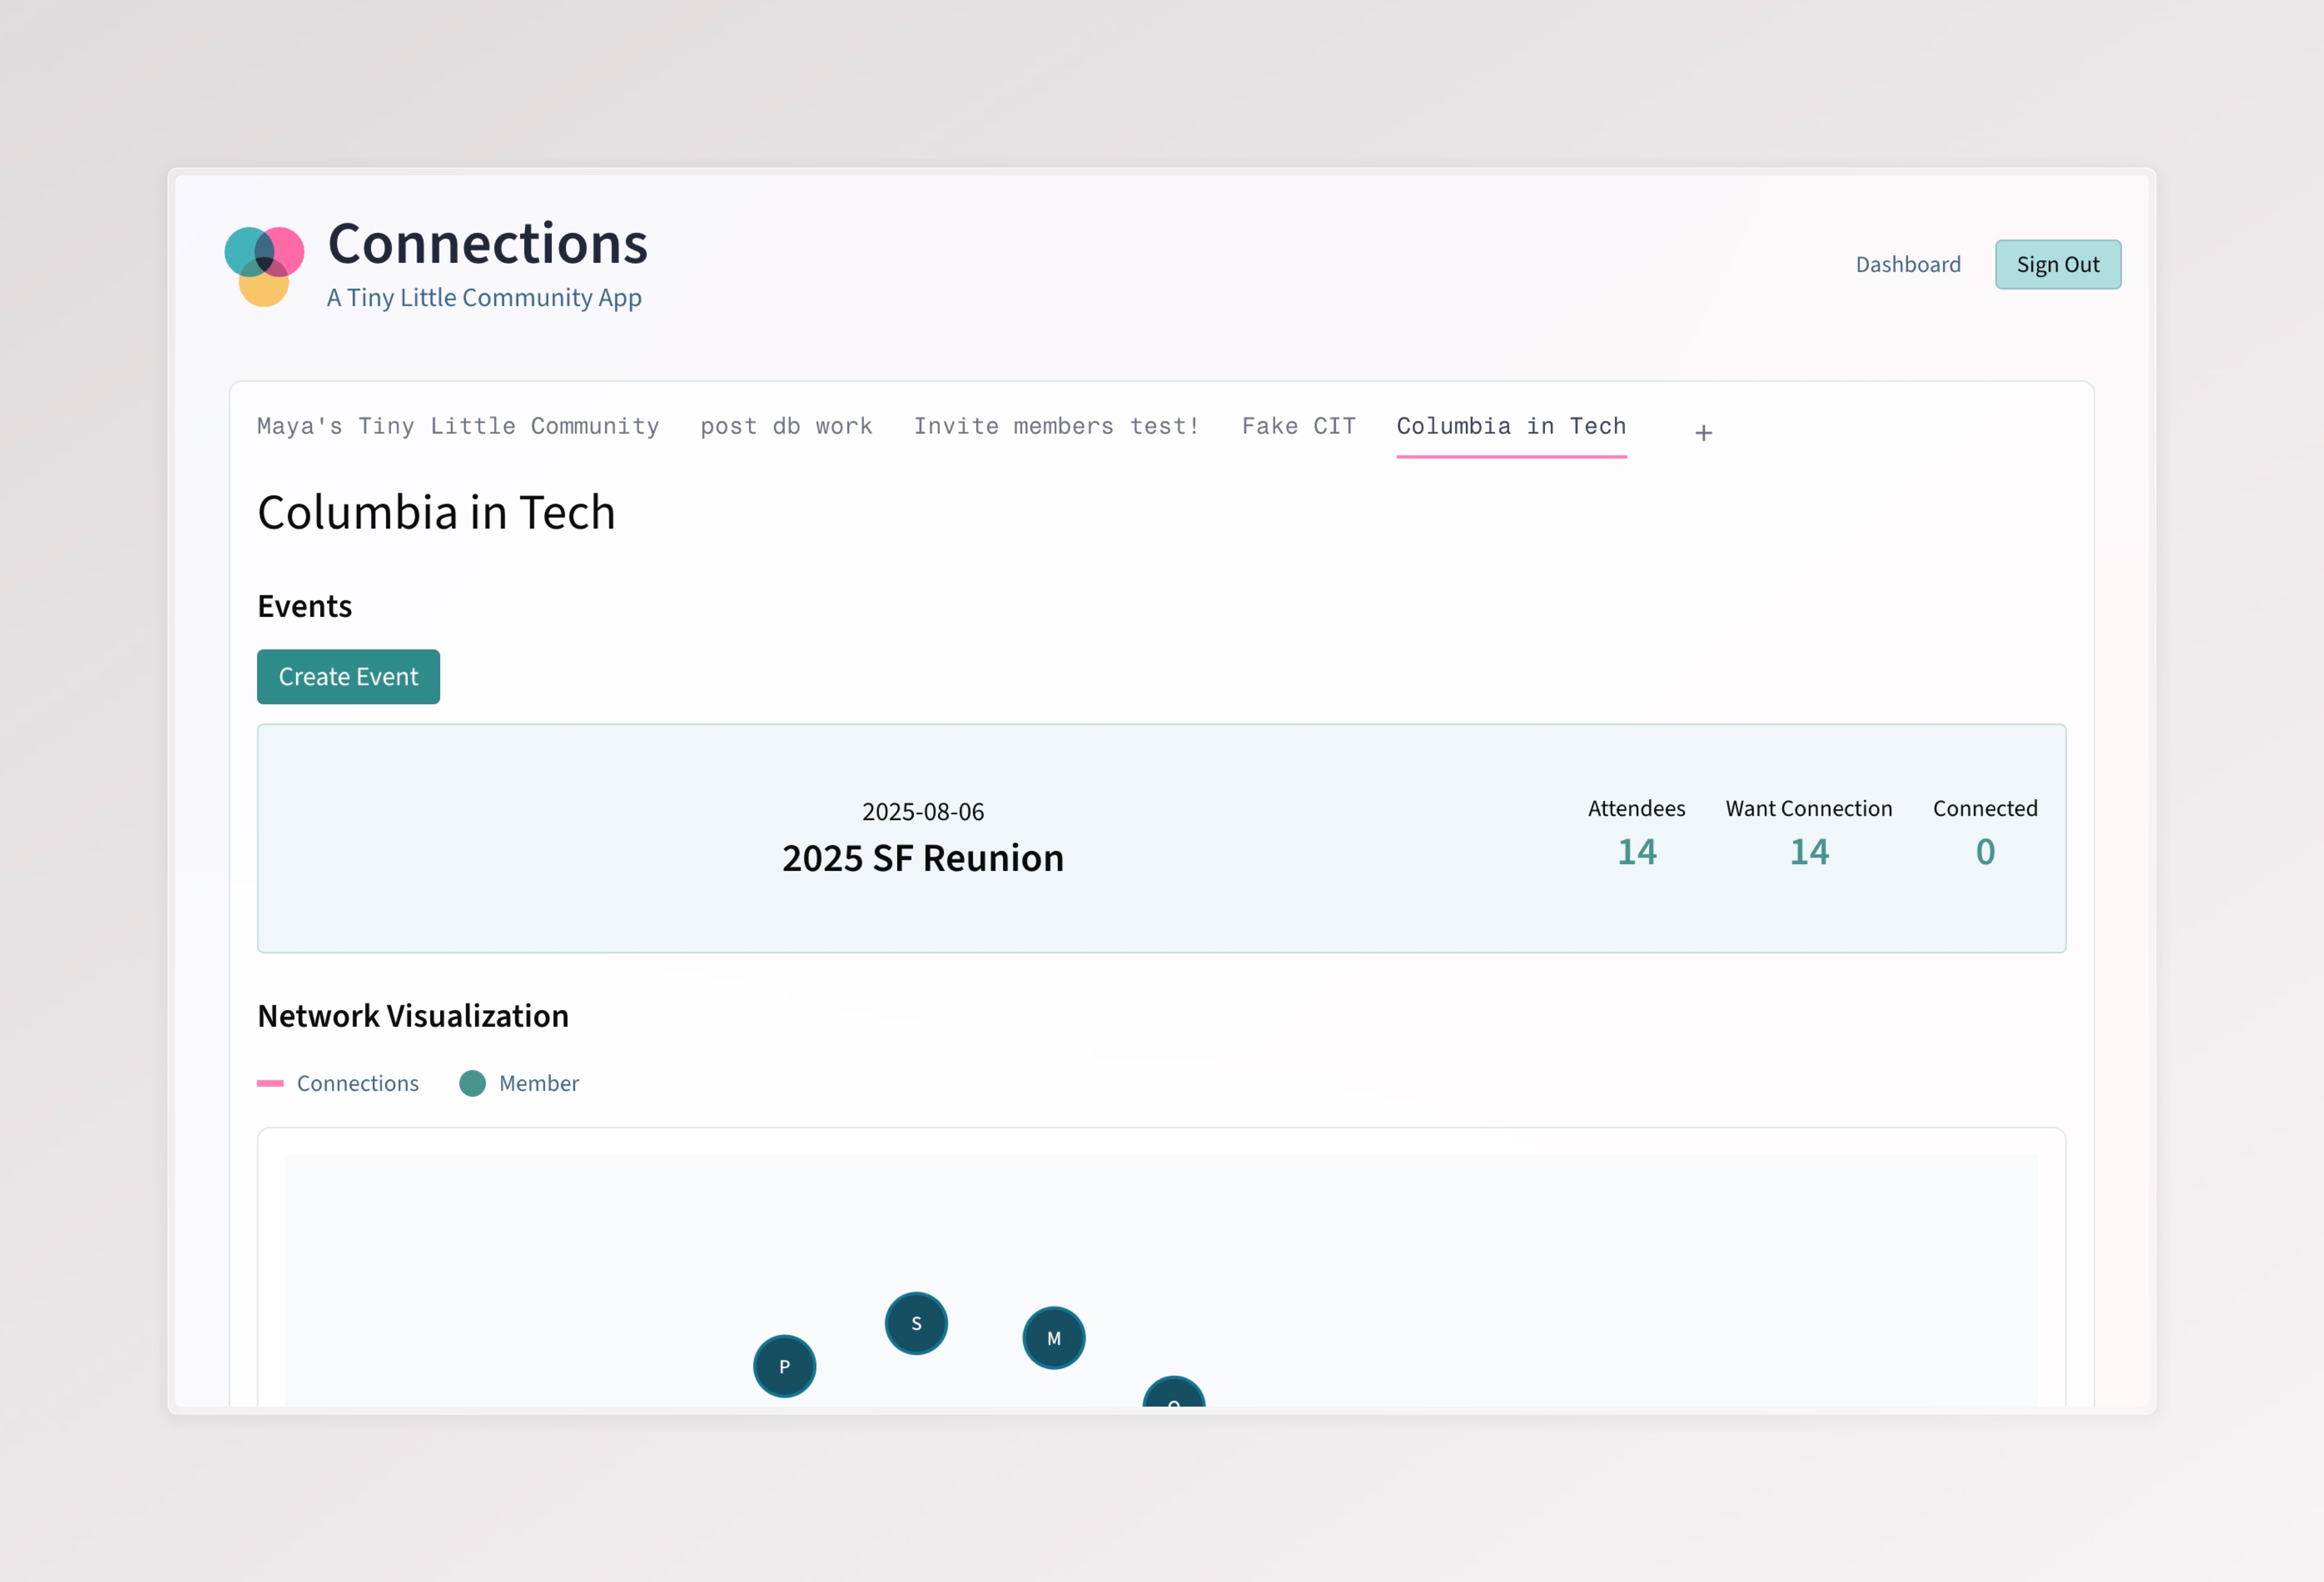Open Invite members test! tab
Screen dimensions: 2324x1582
click(1056, 426)
